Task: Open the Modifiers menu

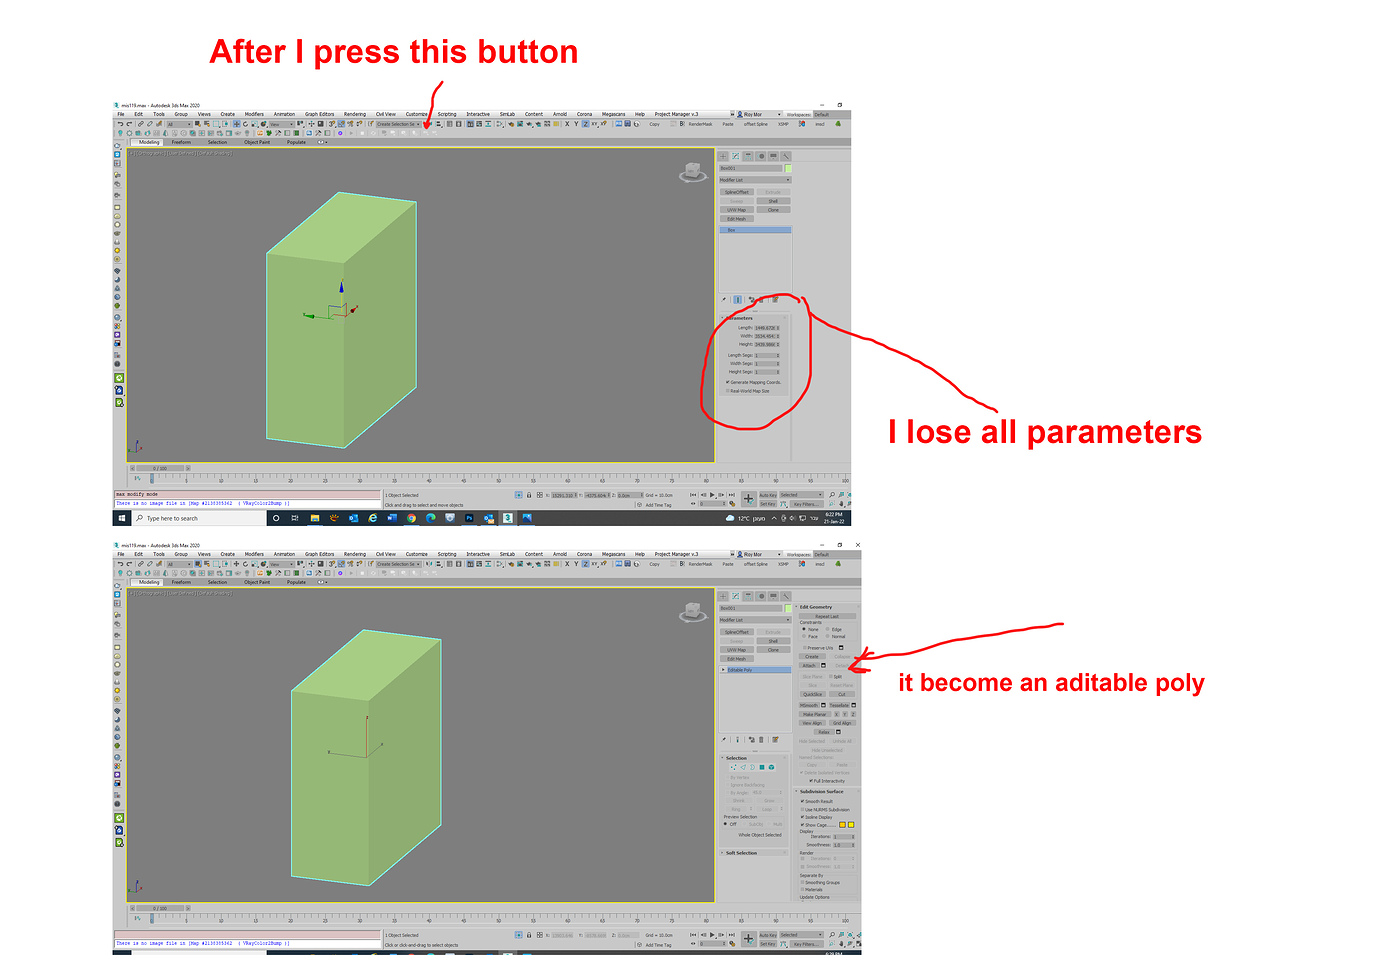Action: [x=253, y=114]
